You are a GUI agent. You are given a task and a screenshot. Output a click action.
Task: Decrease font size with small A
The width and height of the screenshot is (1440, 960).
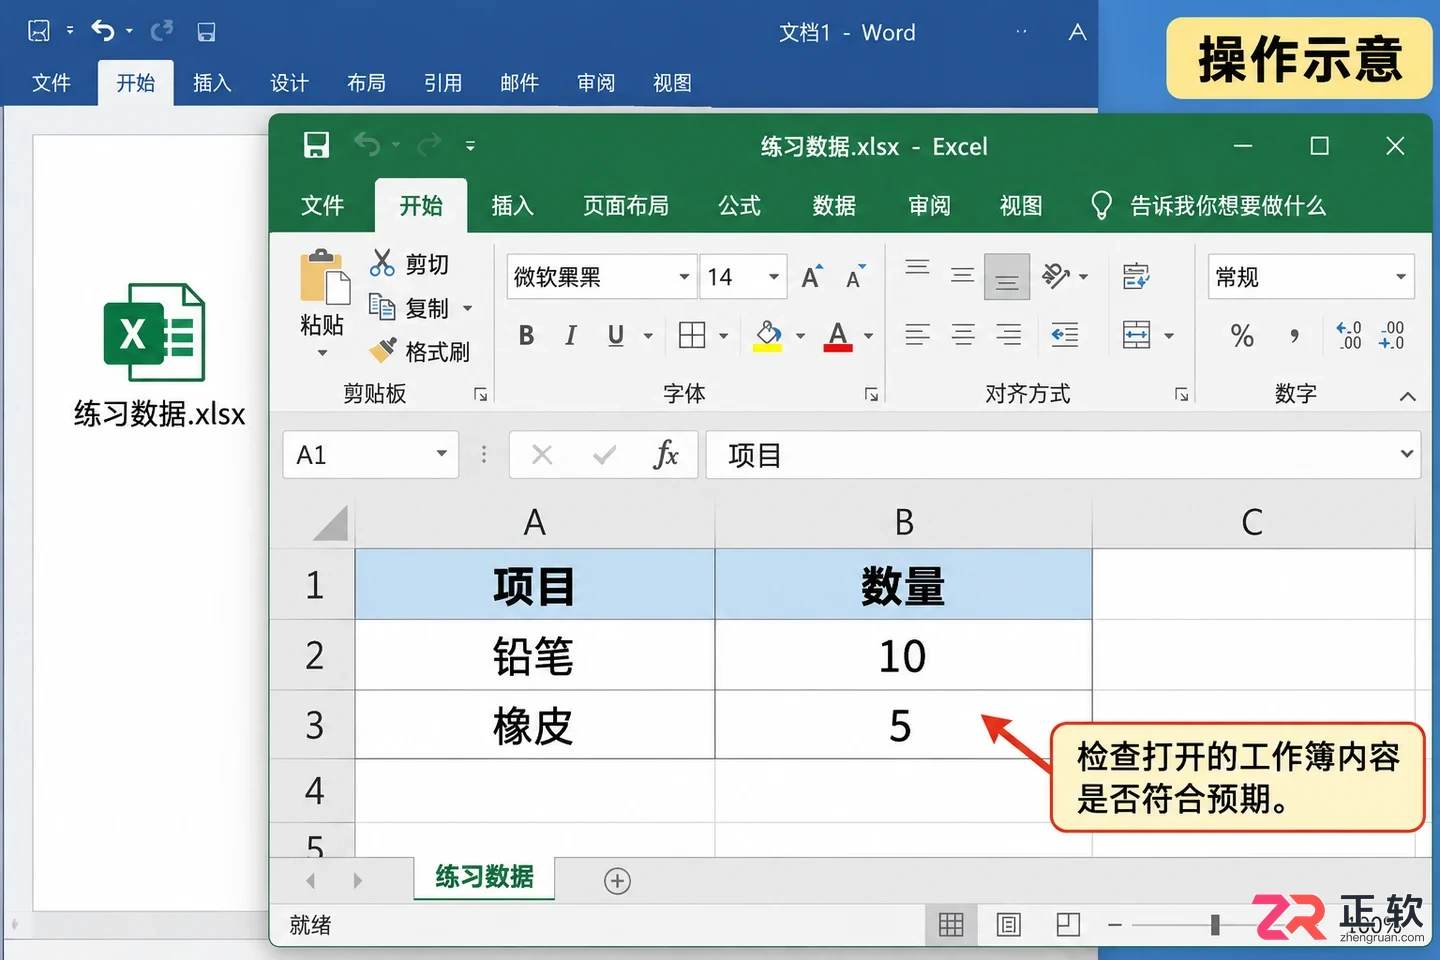click(855, 277)
